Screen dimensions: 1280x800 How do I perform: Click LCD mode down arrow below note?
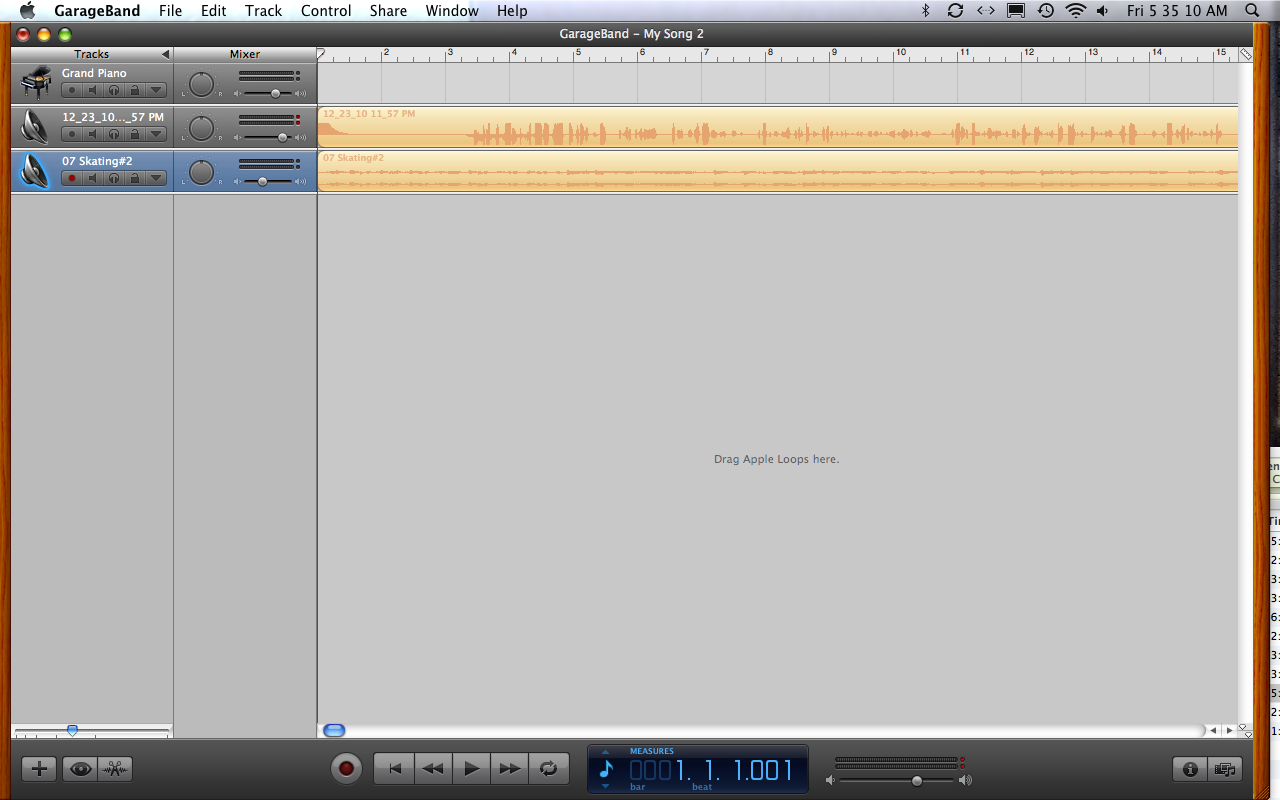pos(605,787)
